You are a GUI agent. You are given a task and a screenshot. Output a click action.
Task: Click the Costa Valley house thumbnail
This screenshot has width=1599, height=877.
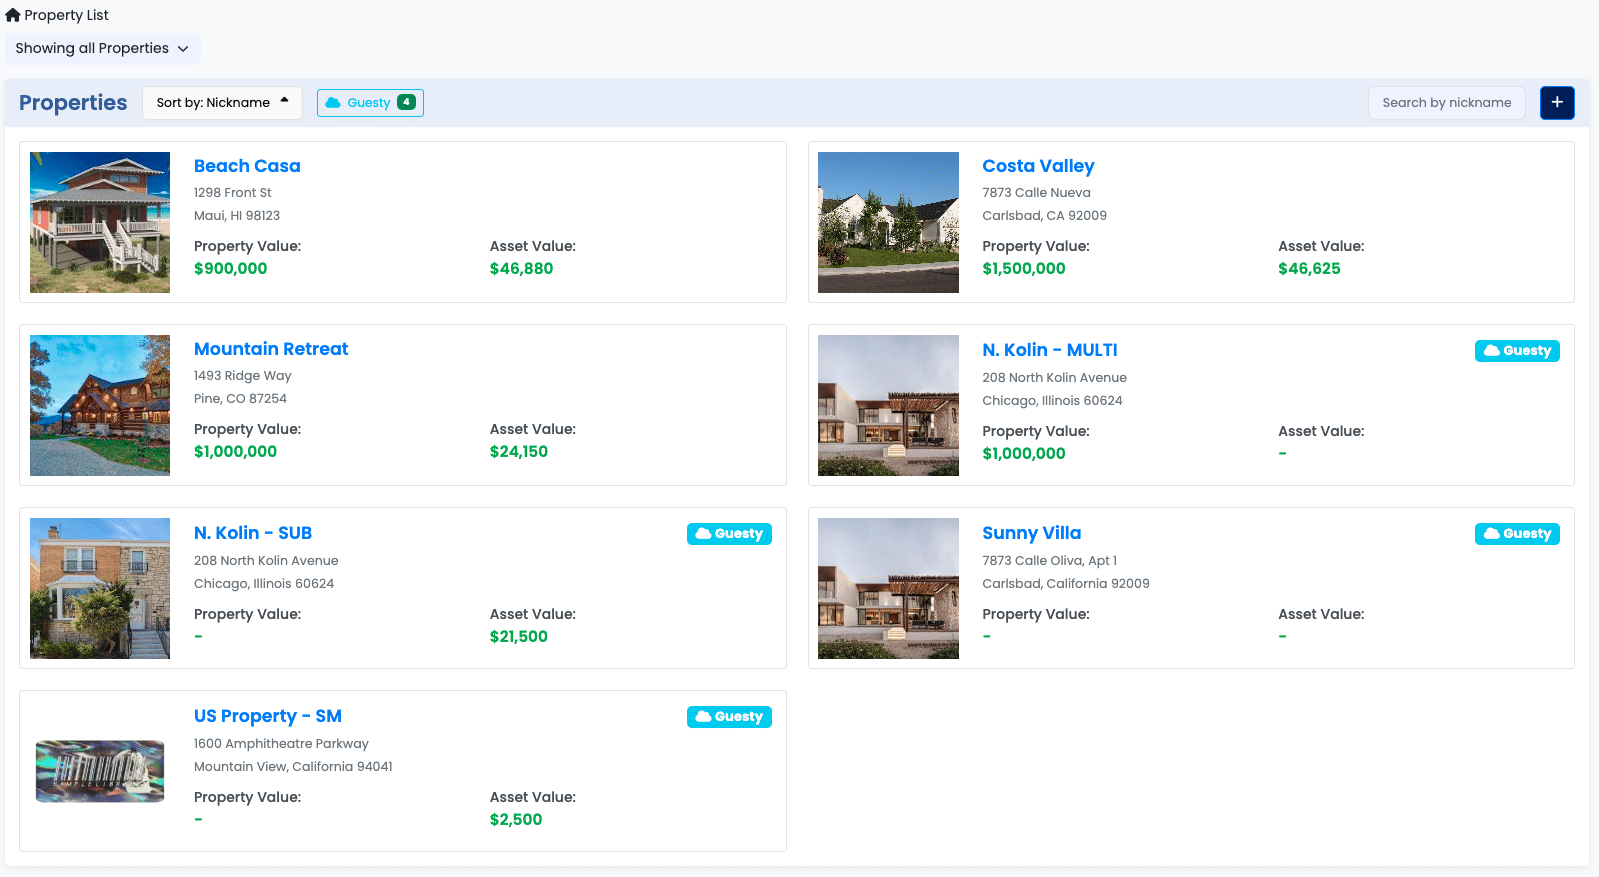click(888, 222)
